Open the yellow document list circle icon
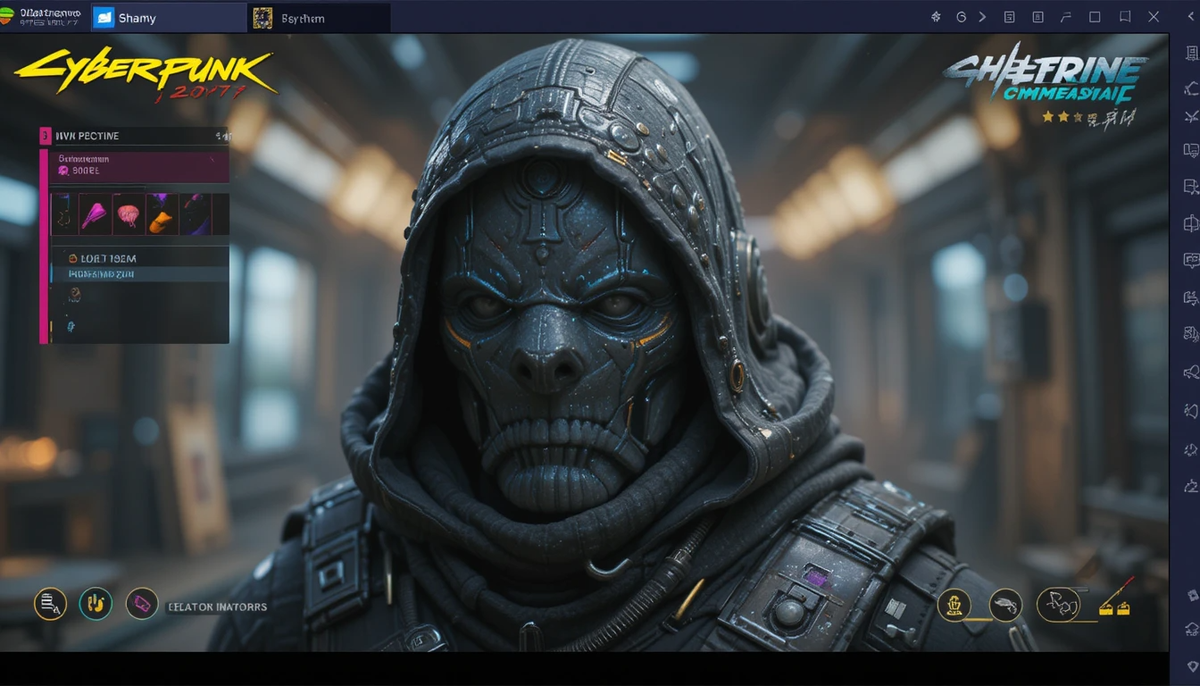The width and height of the screenshot is (1200, 686). point(50,603)
